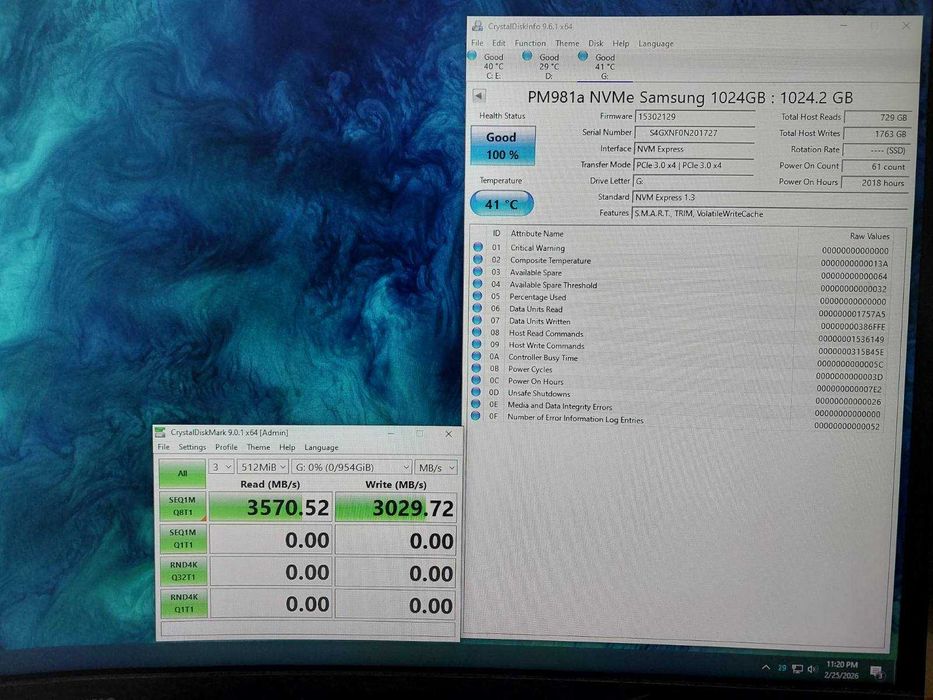This screenshot has height=700, width=933.
Task: Click the previous disk arrow button
Action: coord(479,95)
